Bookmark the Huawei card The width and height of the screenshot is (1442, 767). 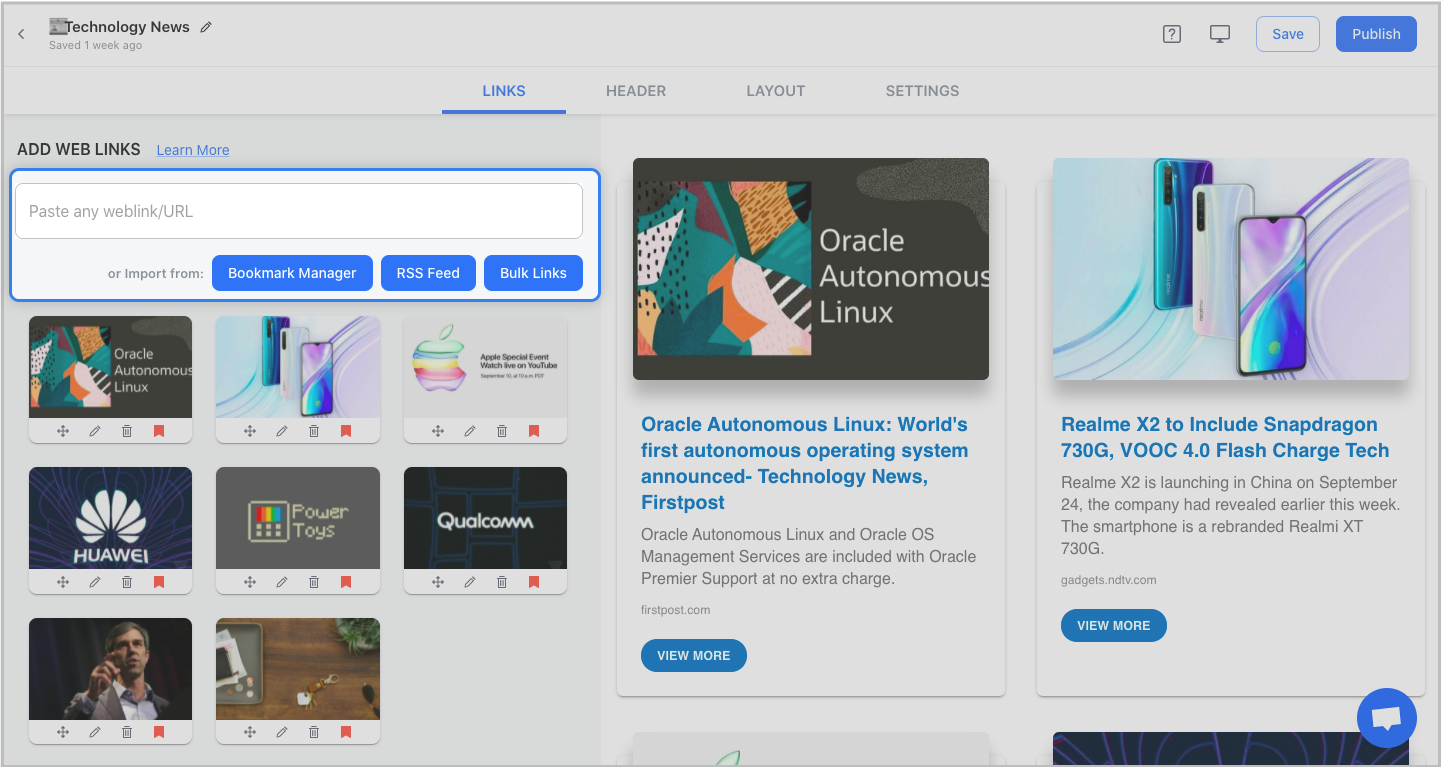click(159, 582)
